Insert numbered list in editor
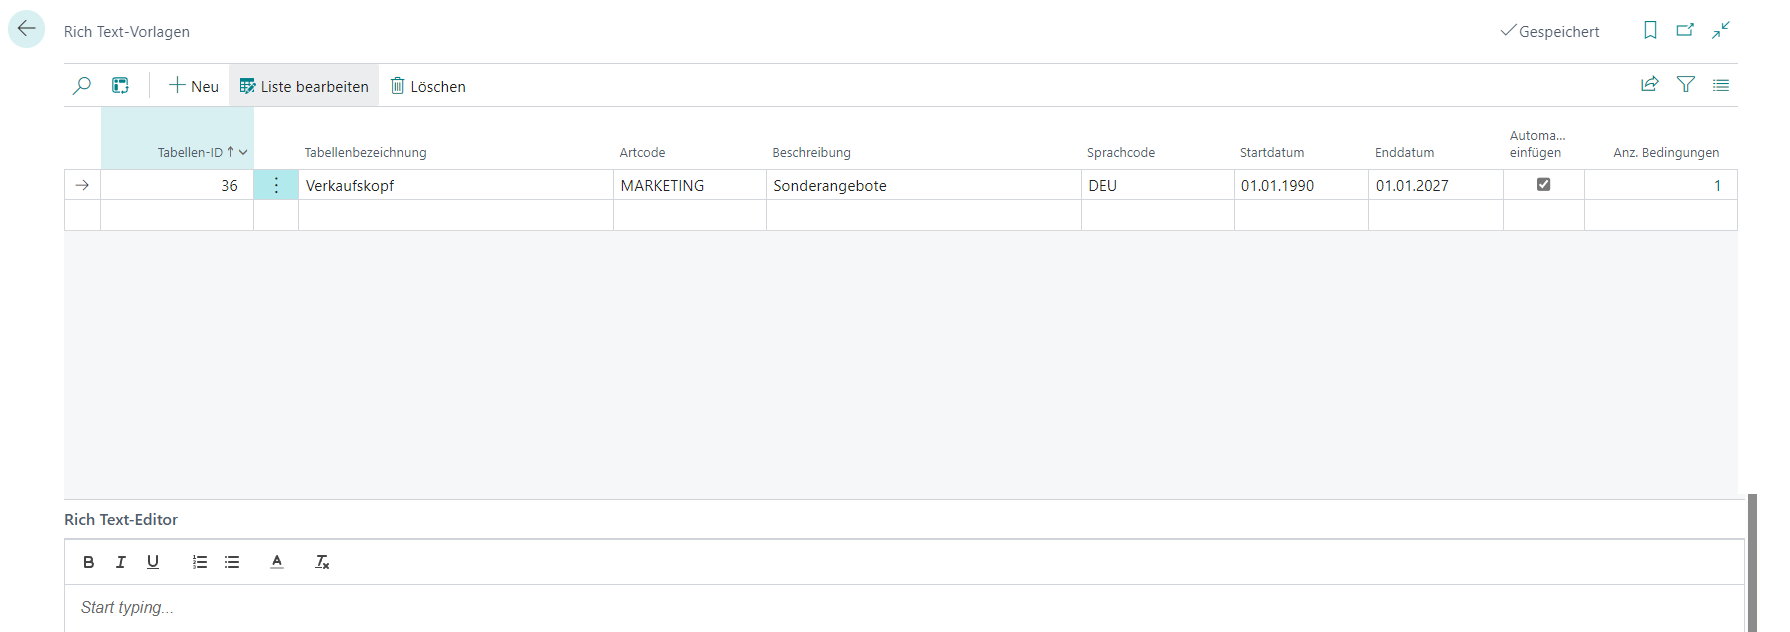 200,562
